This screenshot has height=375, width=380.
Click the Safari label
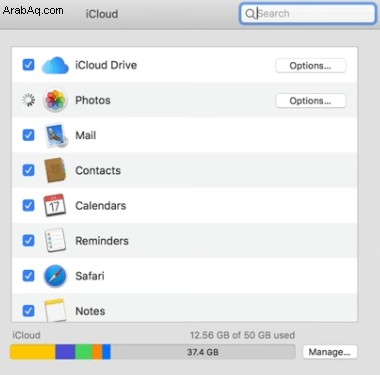pos(90,276)
